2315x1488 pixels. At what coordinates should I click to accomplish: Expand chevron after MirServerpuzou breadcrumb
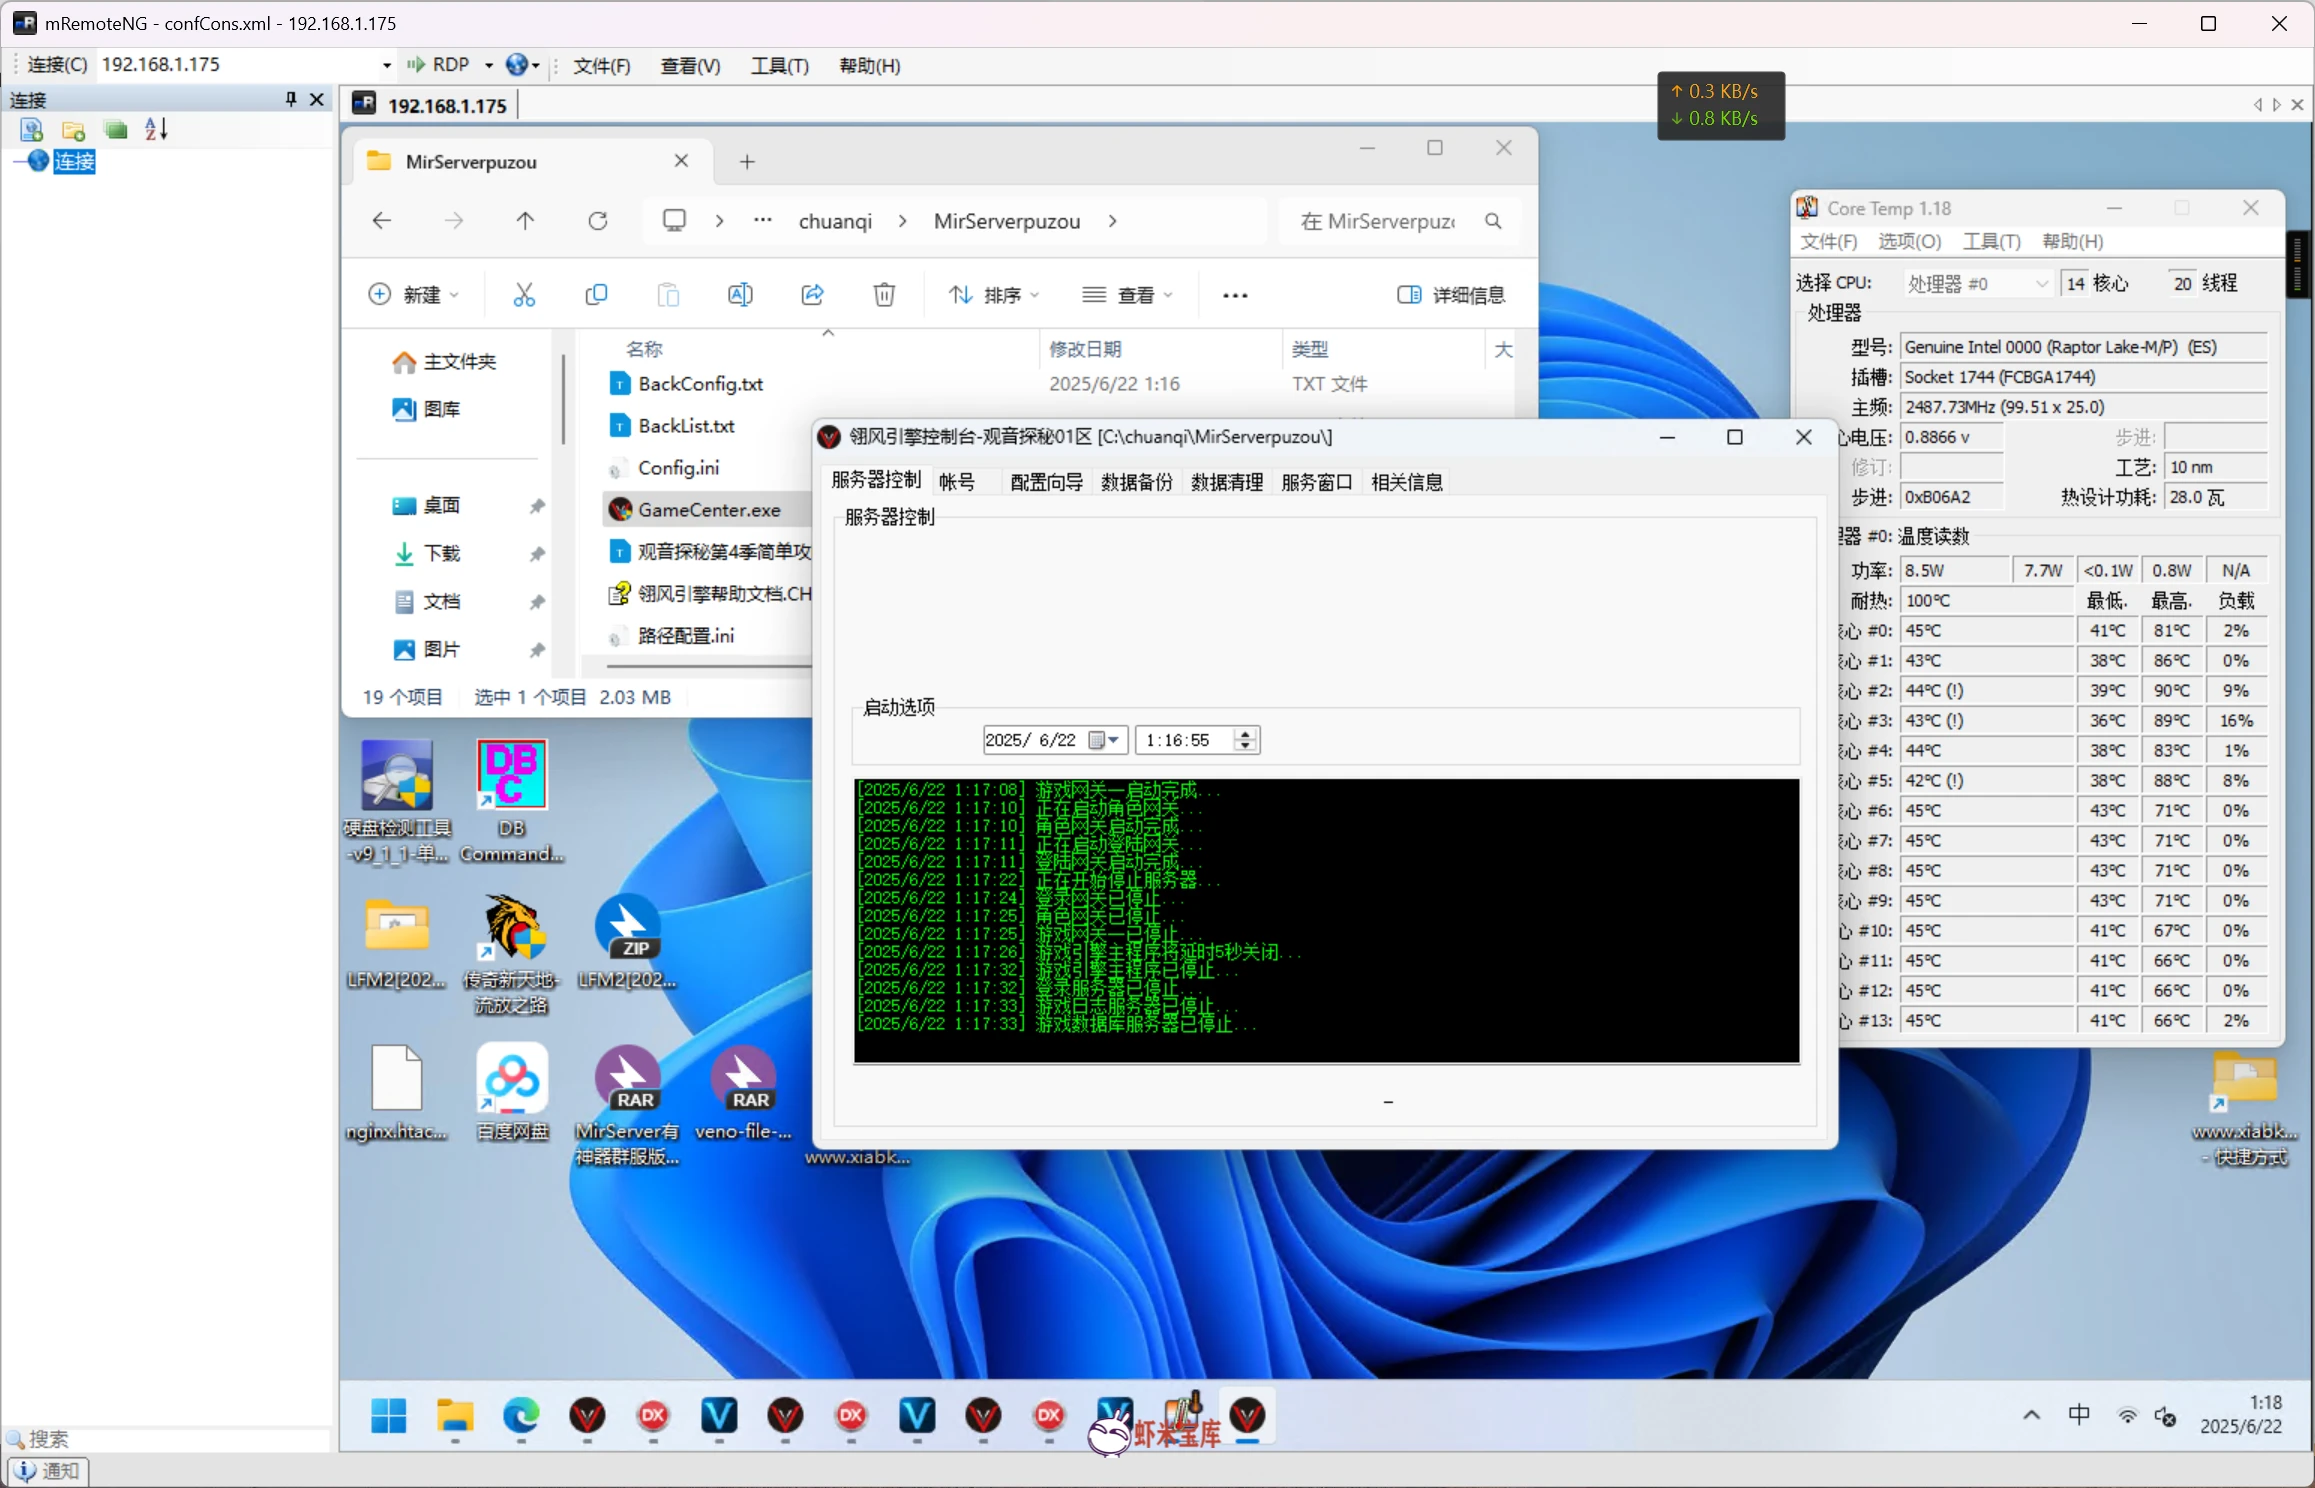coord(1113,221)
